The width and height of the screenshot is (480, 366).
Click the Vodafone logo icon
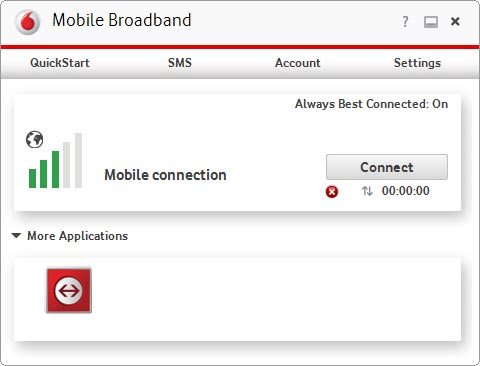click(28, 22)
